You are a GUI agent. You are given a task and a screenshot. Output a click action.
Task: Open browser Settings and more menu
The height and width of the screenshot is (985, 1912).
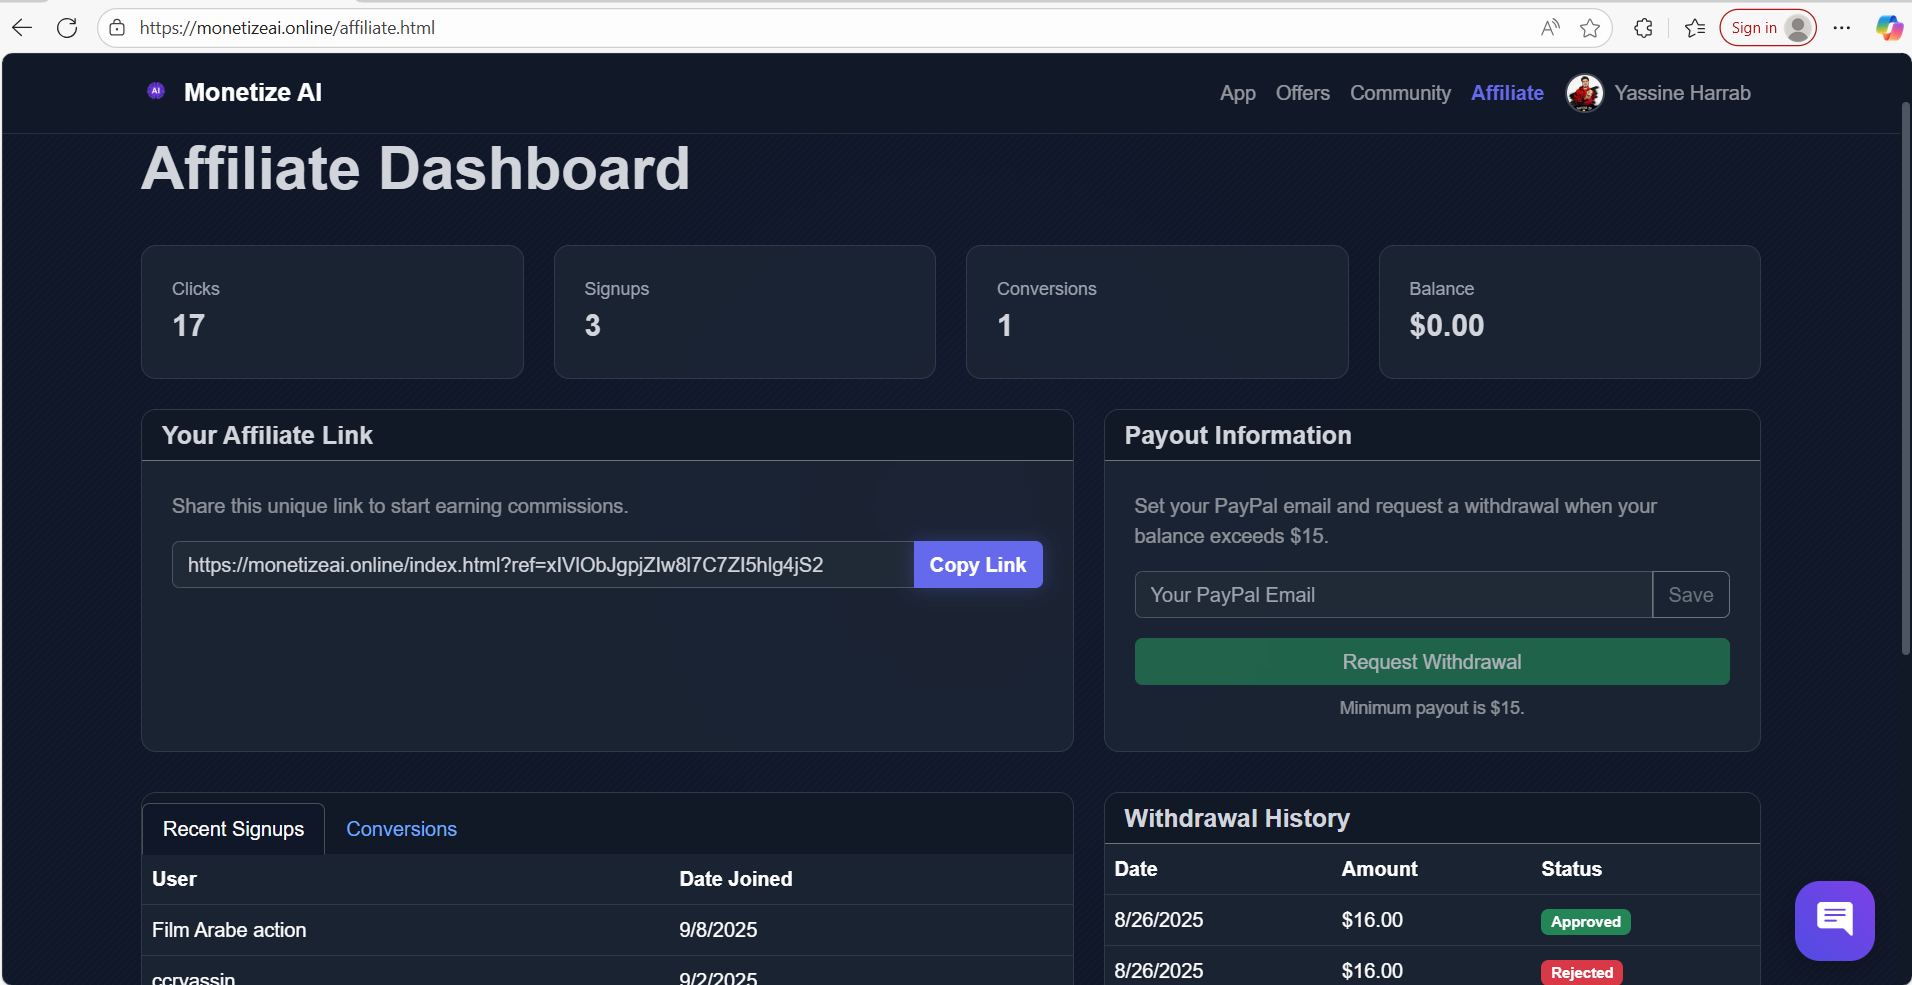1842,28
